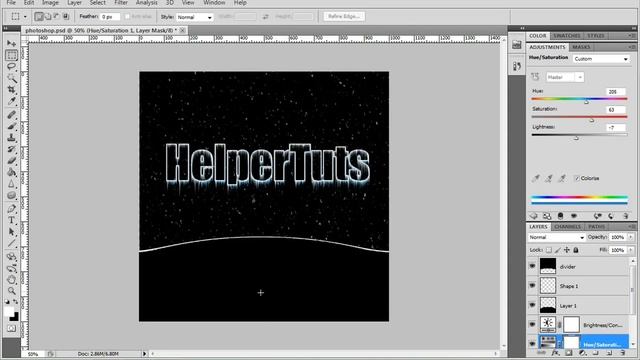This screenshot has height=360, width=640.
Task: Adjust the Hue slider
Action: pos(587,102)
